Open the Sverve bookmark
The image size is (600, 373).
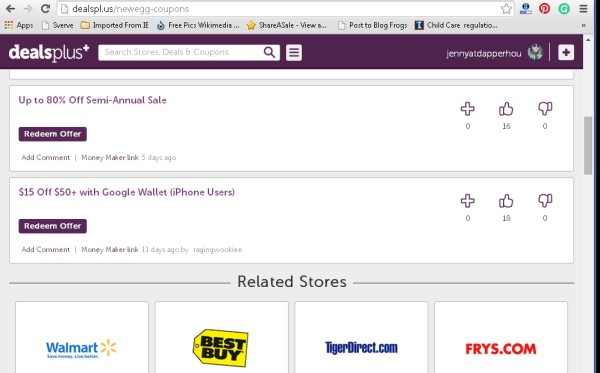point(58,25)
